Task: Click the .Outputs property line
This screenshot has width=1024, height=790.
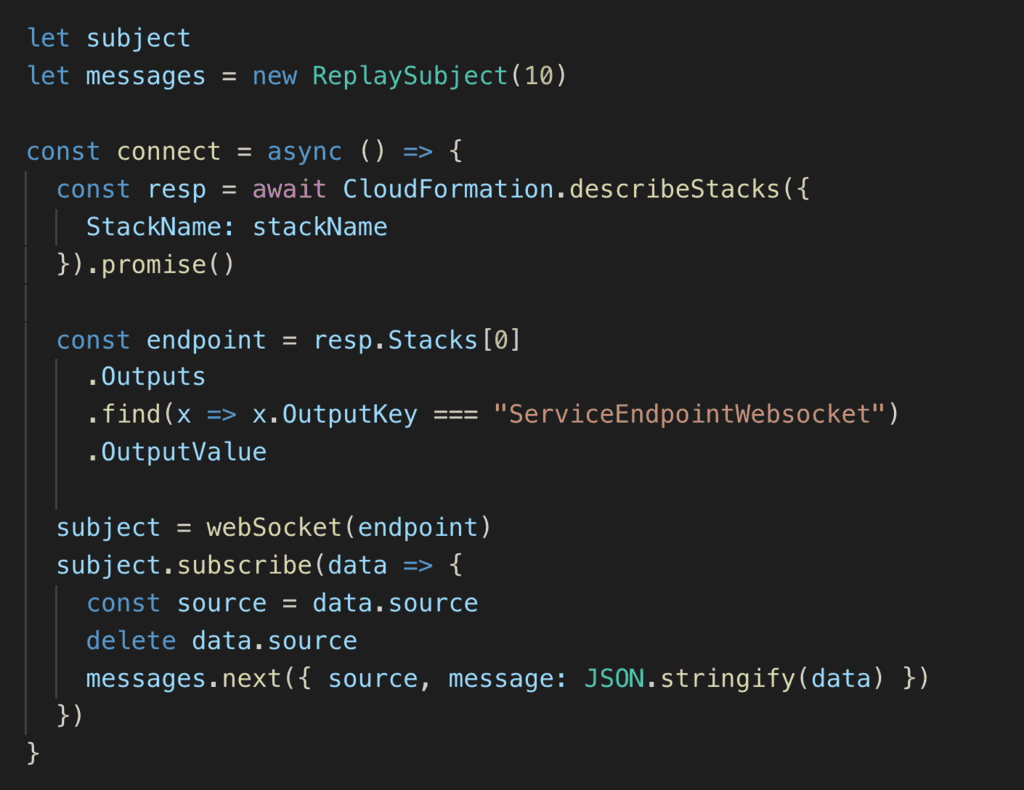Action: (146, 377)
